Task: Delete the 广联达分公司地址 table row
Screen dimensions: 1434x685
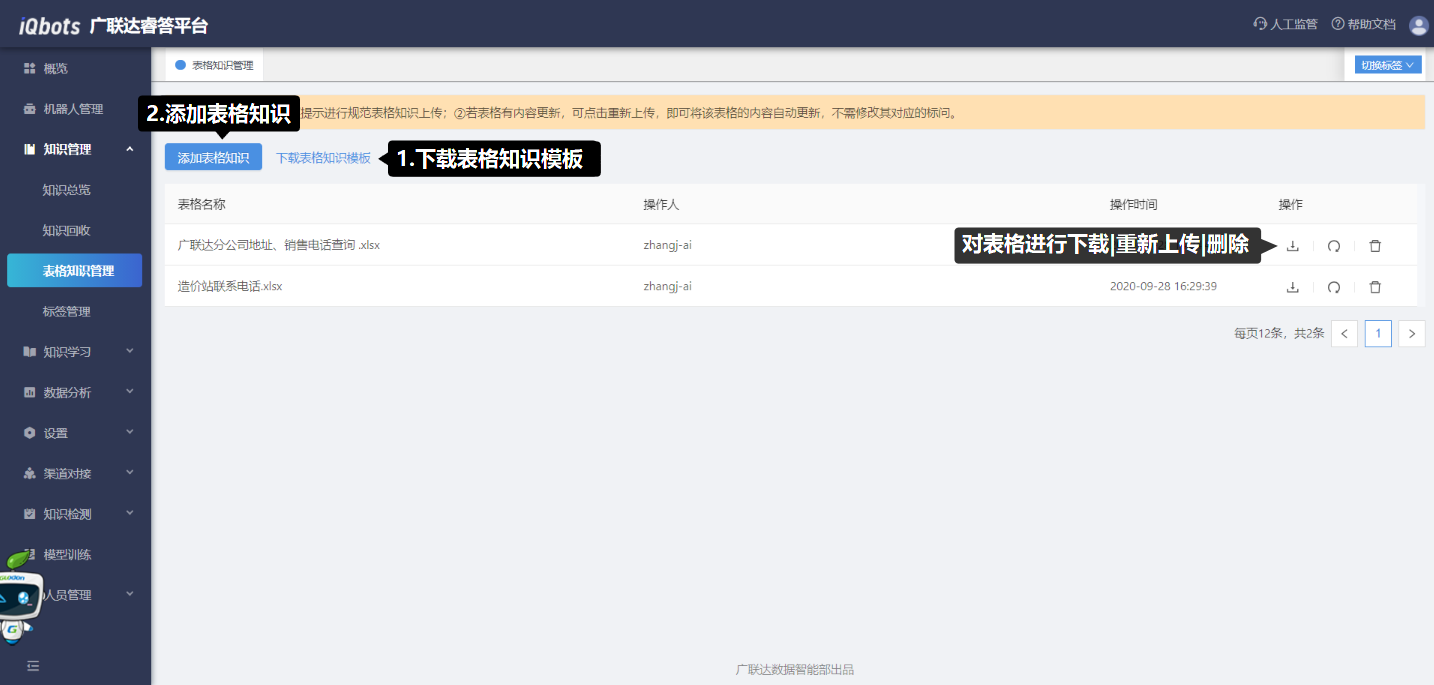Action: point(1375,246)
